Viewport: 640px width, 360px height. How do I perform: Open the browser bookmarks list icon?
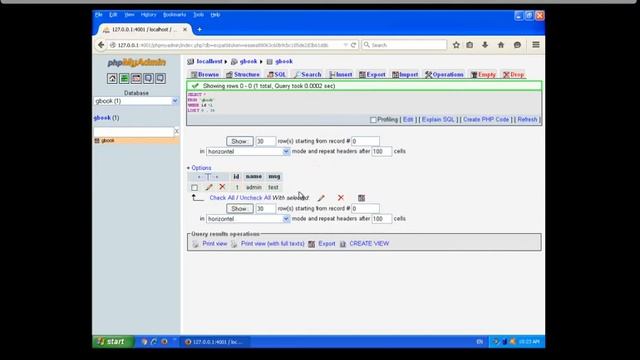pyautogui.click(x=470, y=45)
